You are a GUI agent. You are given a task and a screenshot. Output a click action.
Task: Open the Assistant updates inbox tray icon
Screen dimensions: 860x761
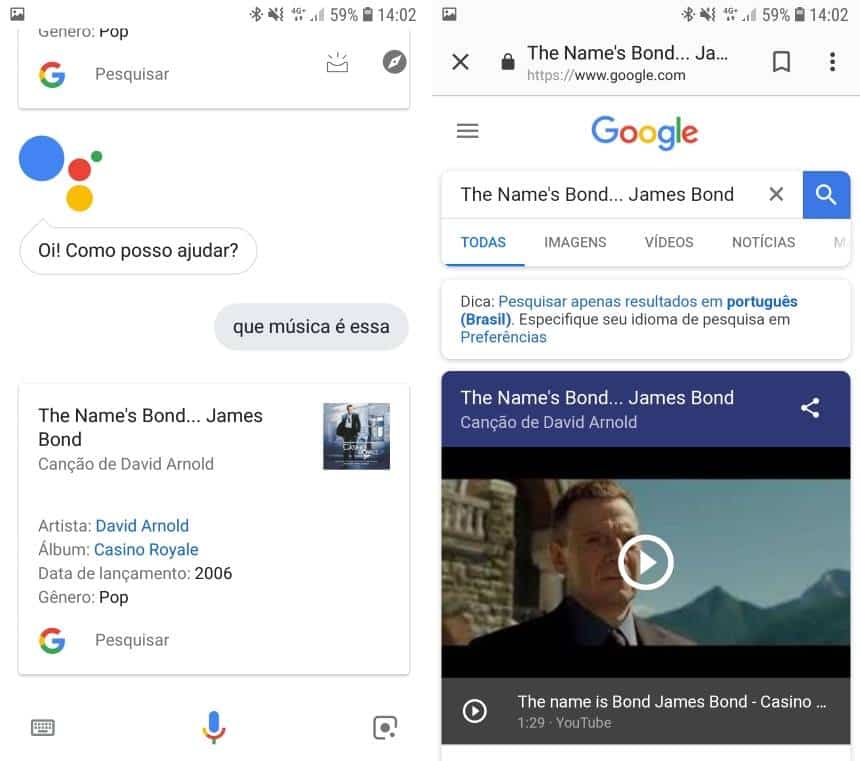337,63
